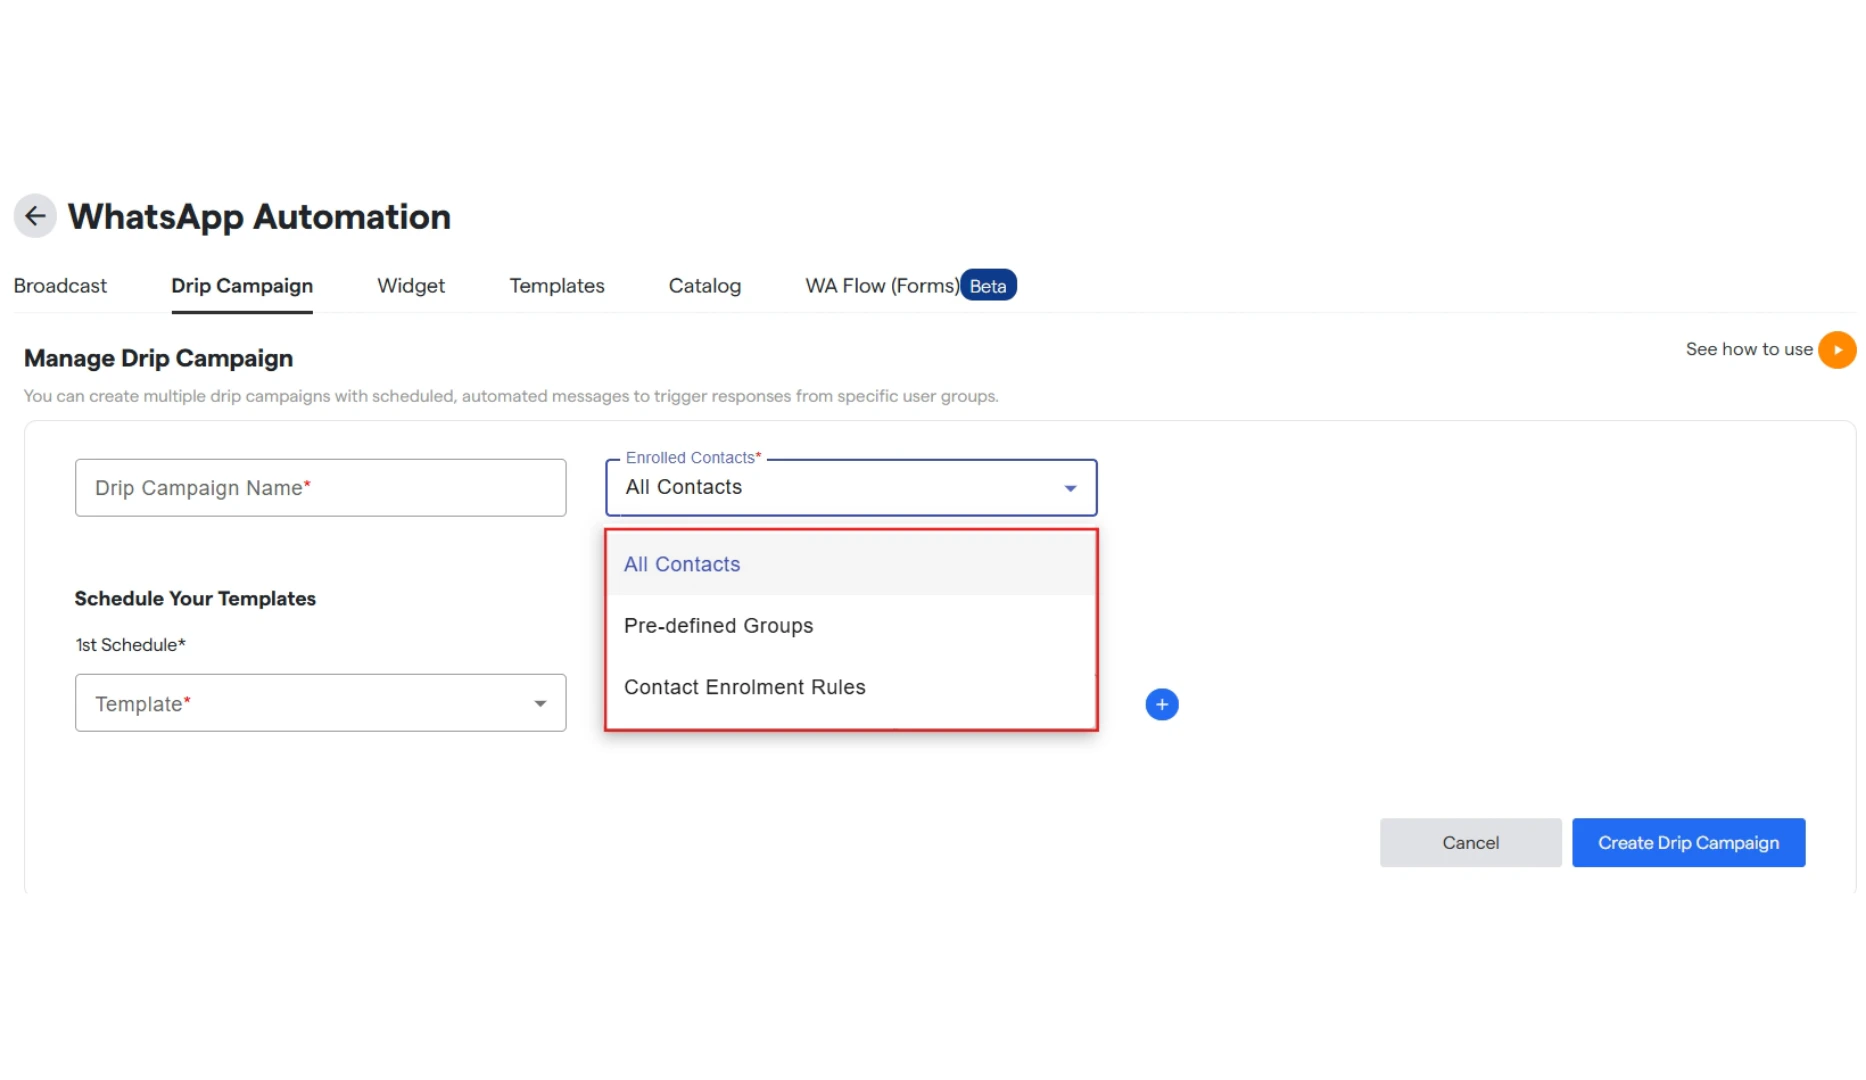The image size is (1866, 1080).
Task: Click the Cancel button
Action: click(x=1470, y=843)
